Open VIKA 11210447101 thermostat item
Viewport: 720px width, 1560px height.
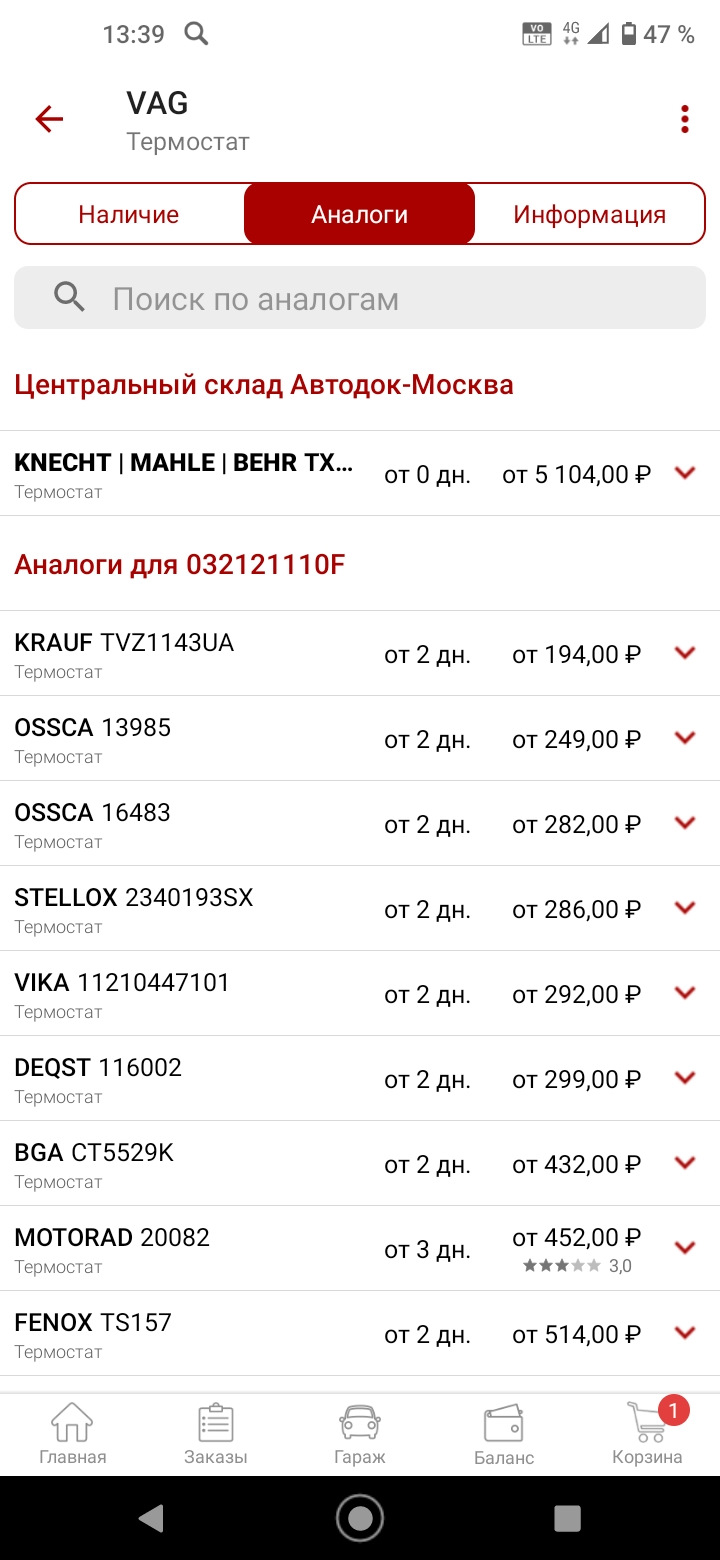(122, 993)
